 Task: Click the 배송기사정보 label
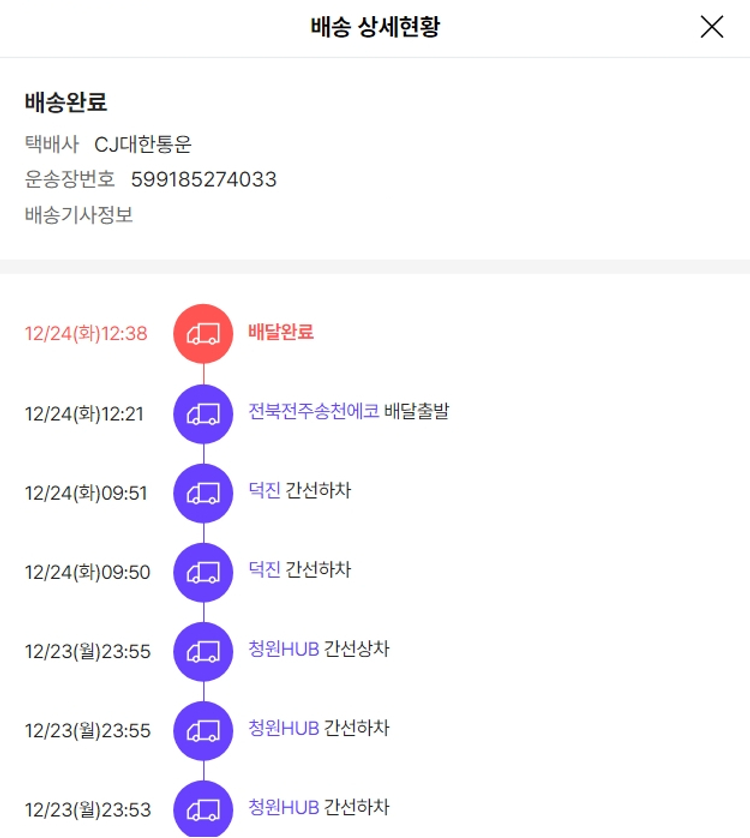click(x=79, y=215)
